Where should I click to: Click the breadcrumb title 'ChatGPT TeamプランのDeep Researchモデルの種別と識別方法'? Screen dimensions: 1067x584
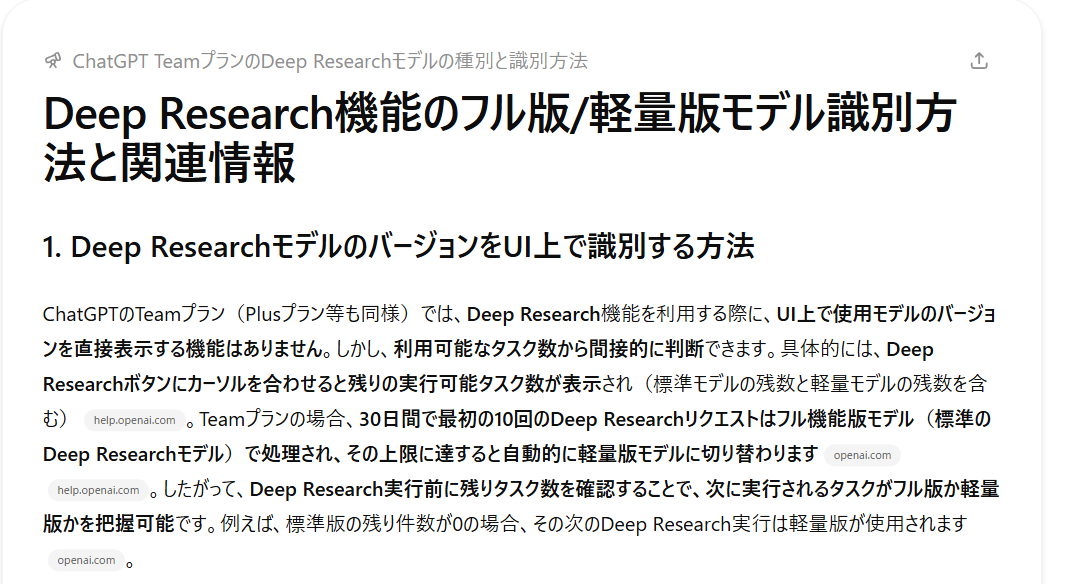[329, 61]
